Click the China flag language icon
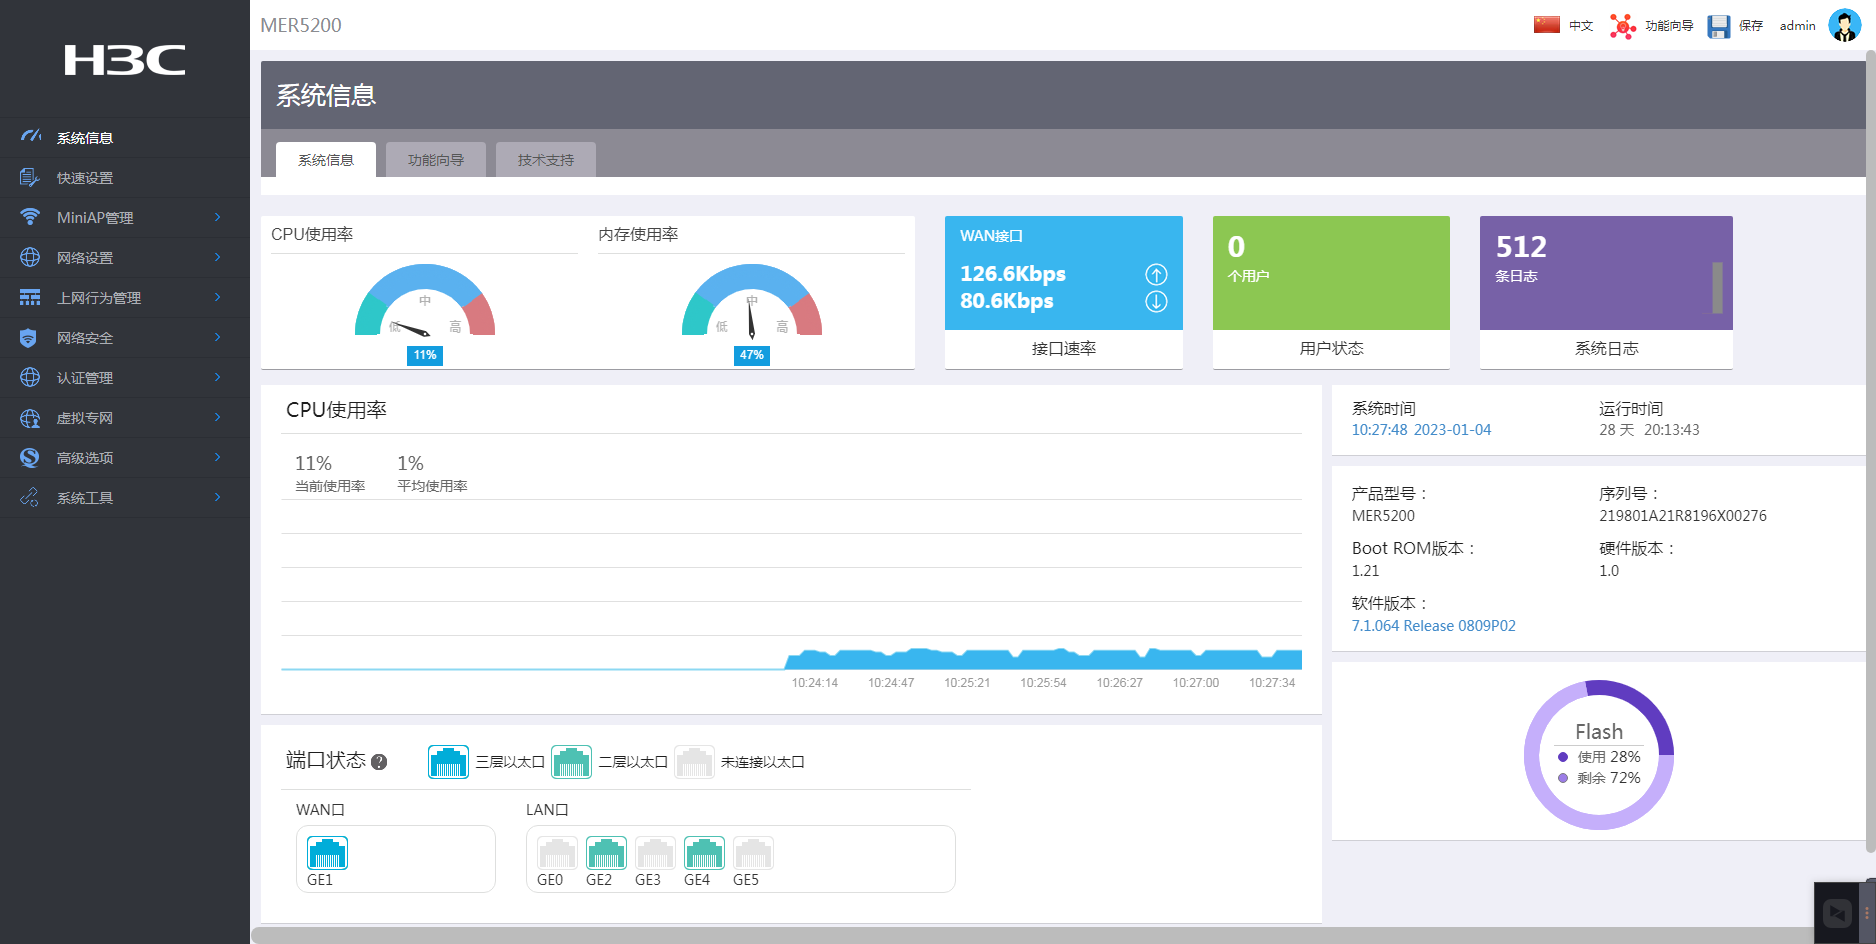 coord(1546,25)
